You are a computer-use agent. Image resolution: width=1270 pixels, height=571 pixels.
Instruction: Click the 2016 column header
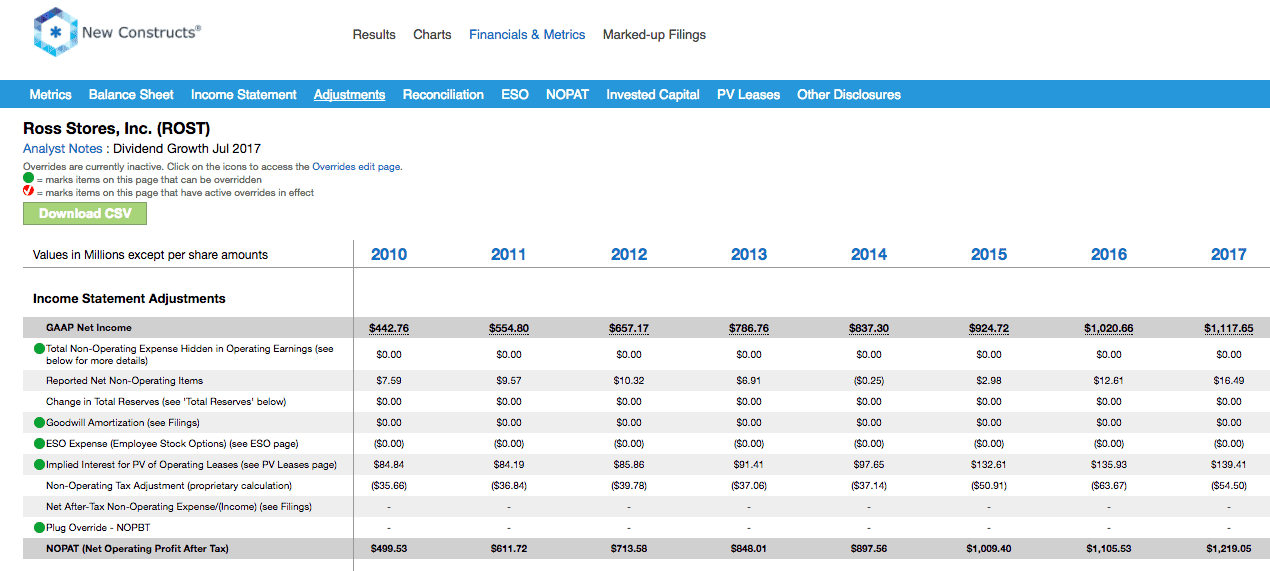(x=1109, y=254)
